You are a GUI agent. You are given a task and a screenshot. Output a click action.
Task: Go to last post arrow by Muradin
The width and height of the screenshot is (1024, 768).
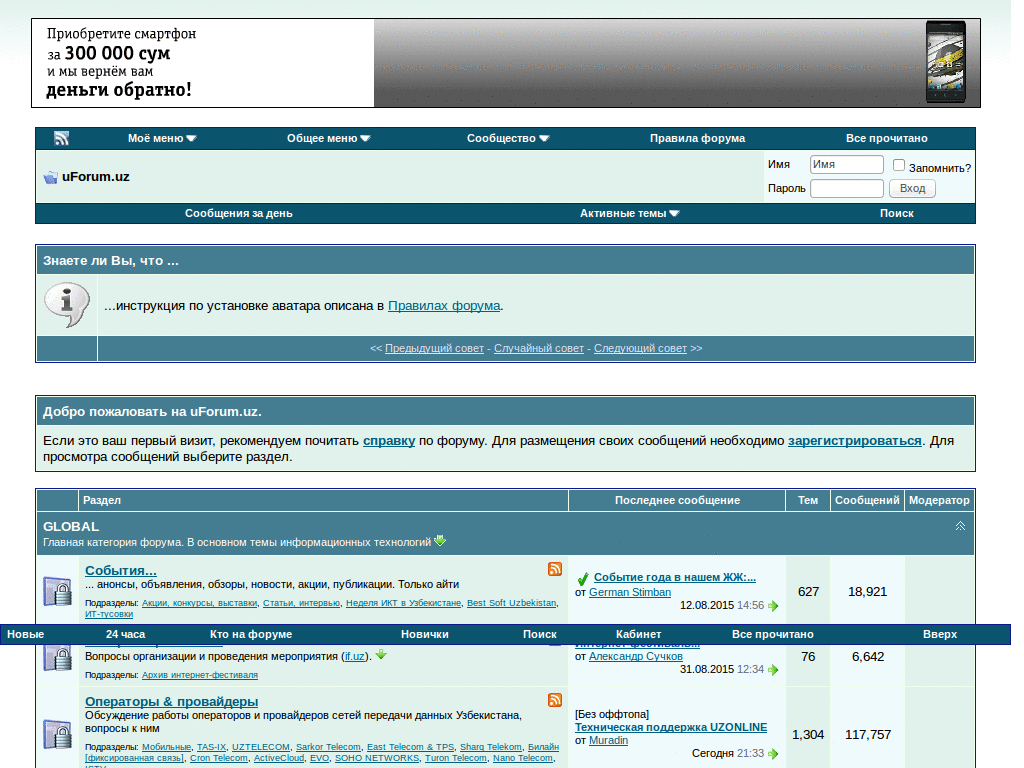(773, 754)
